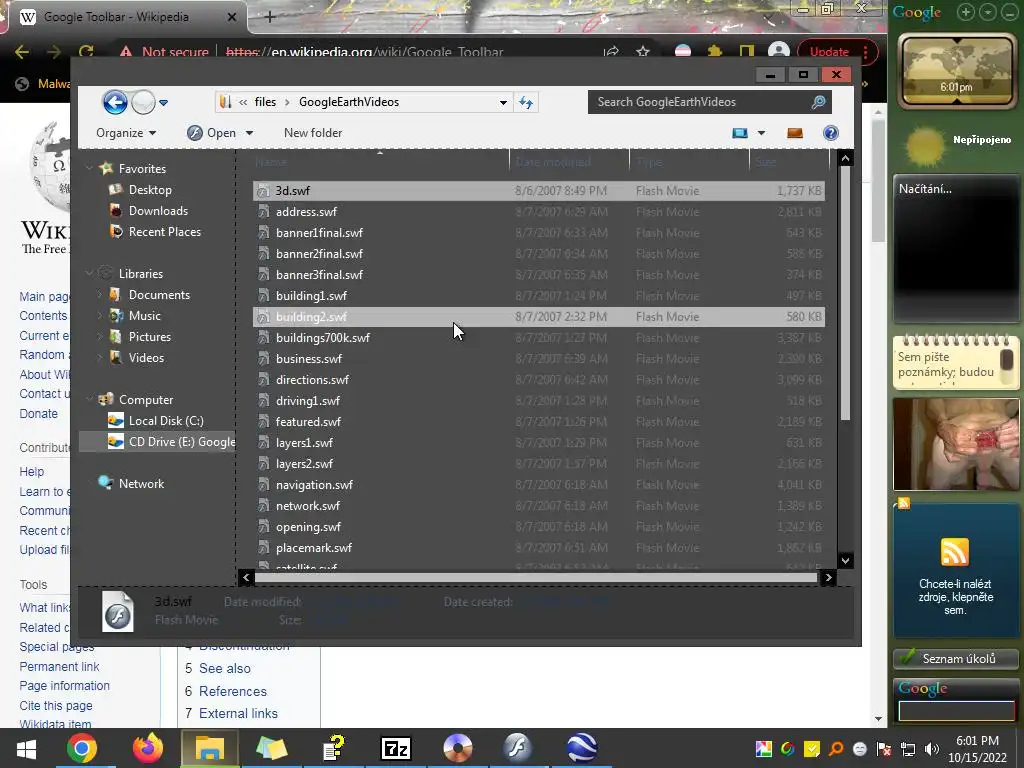The image size is (1024, 768).
Task: Collapse the Computer group
Action: click(x=89, y=400)
